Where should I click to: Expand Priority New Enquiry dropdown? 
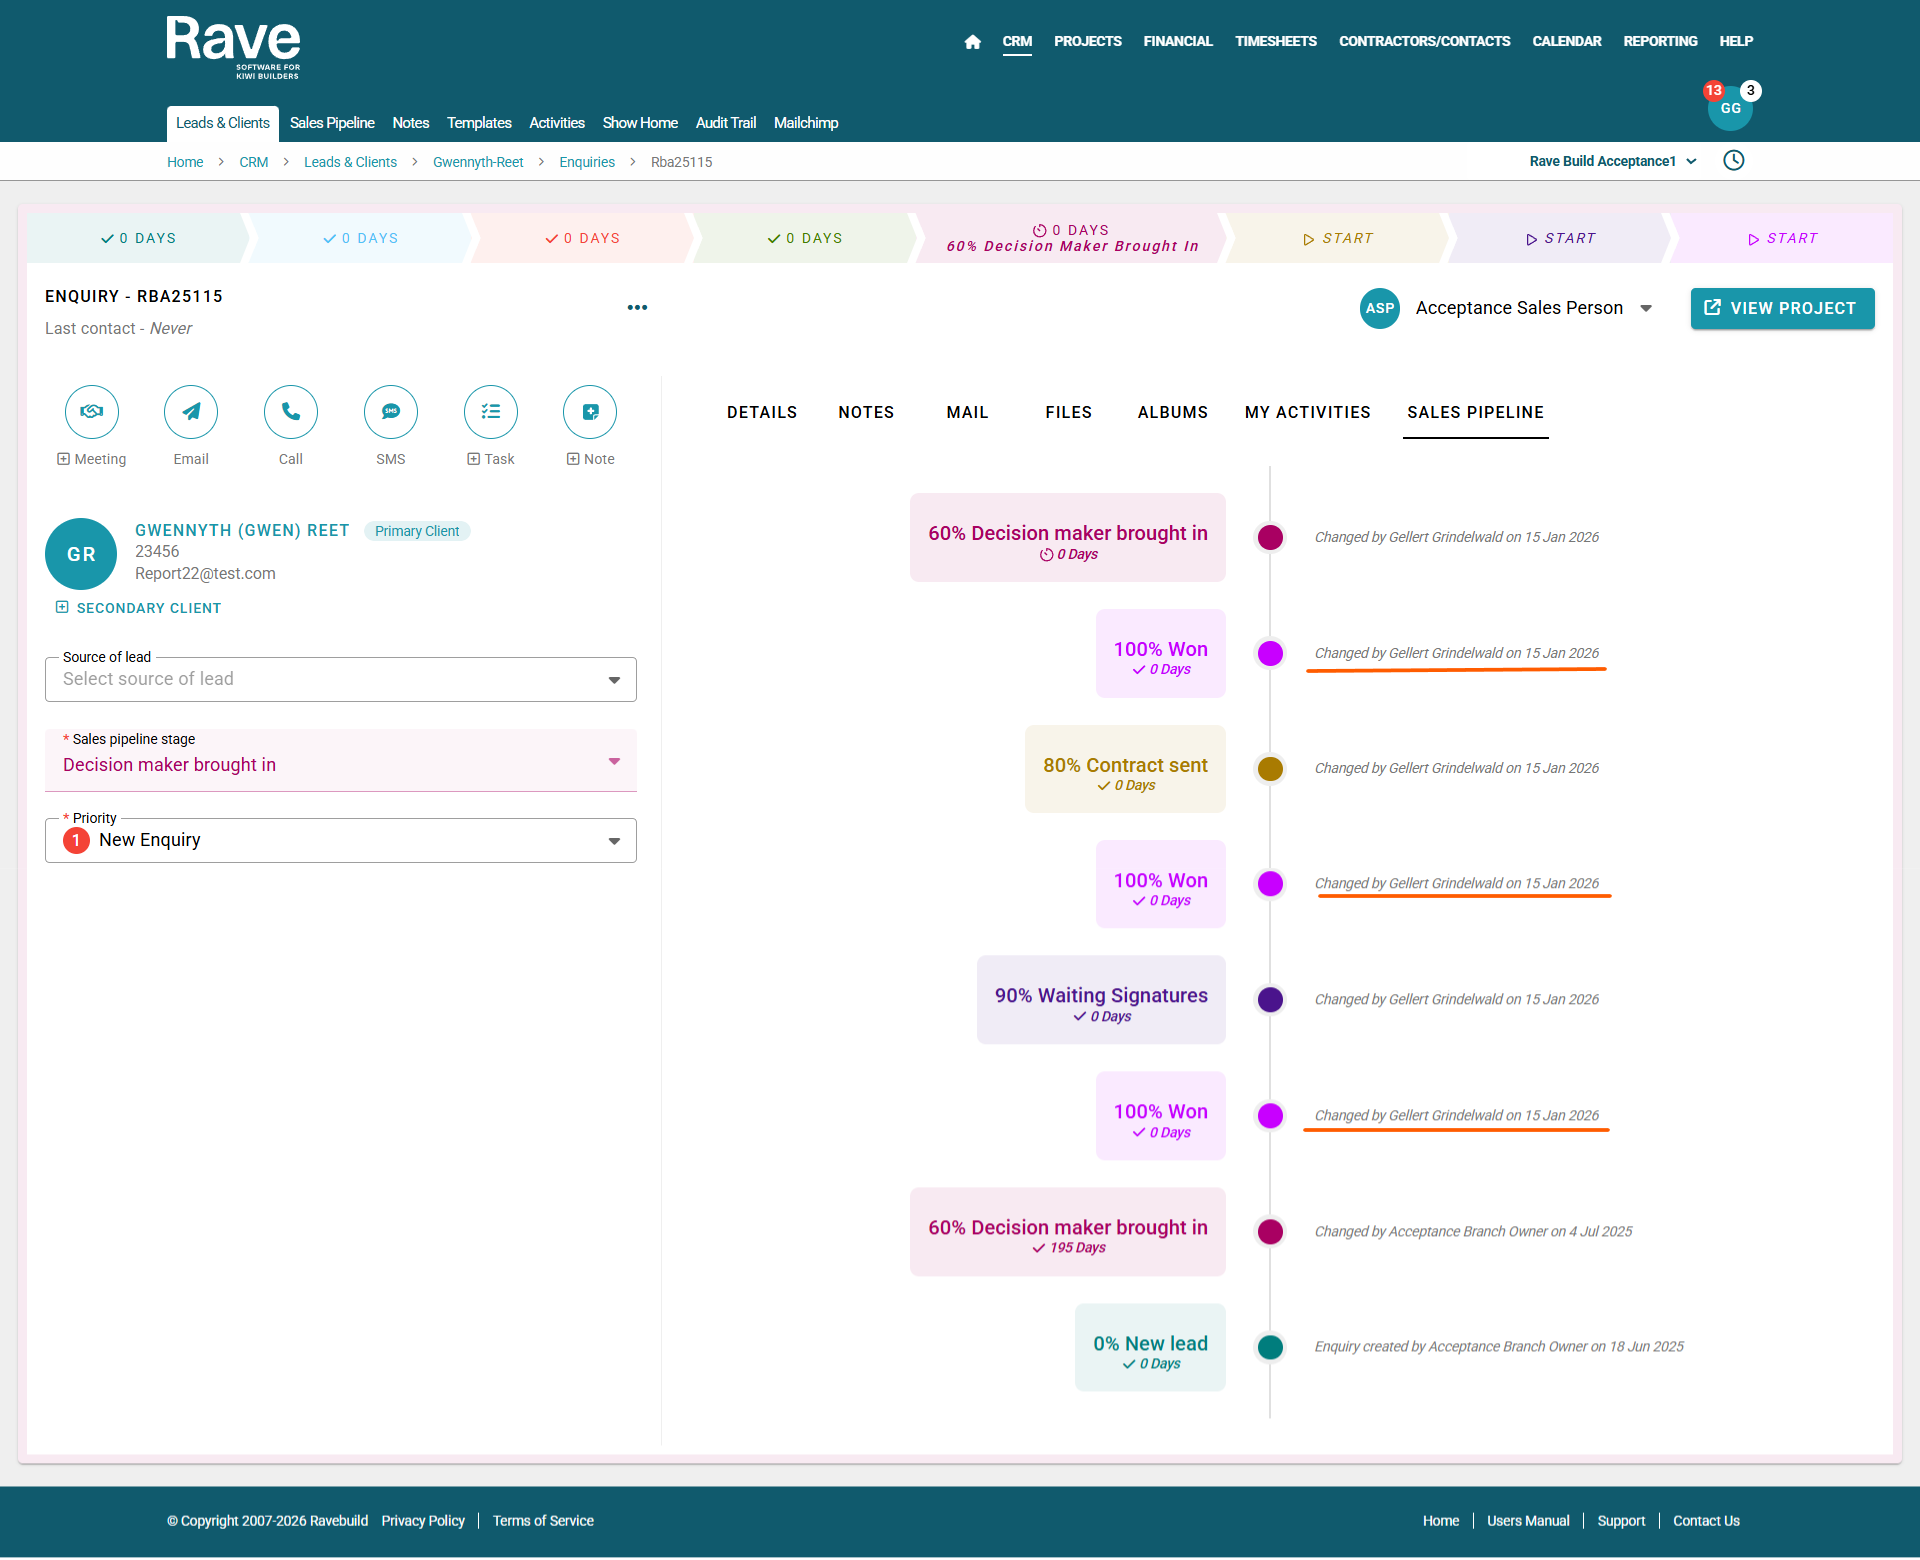340,841
